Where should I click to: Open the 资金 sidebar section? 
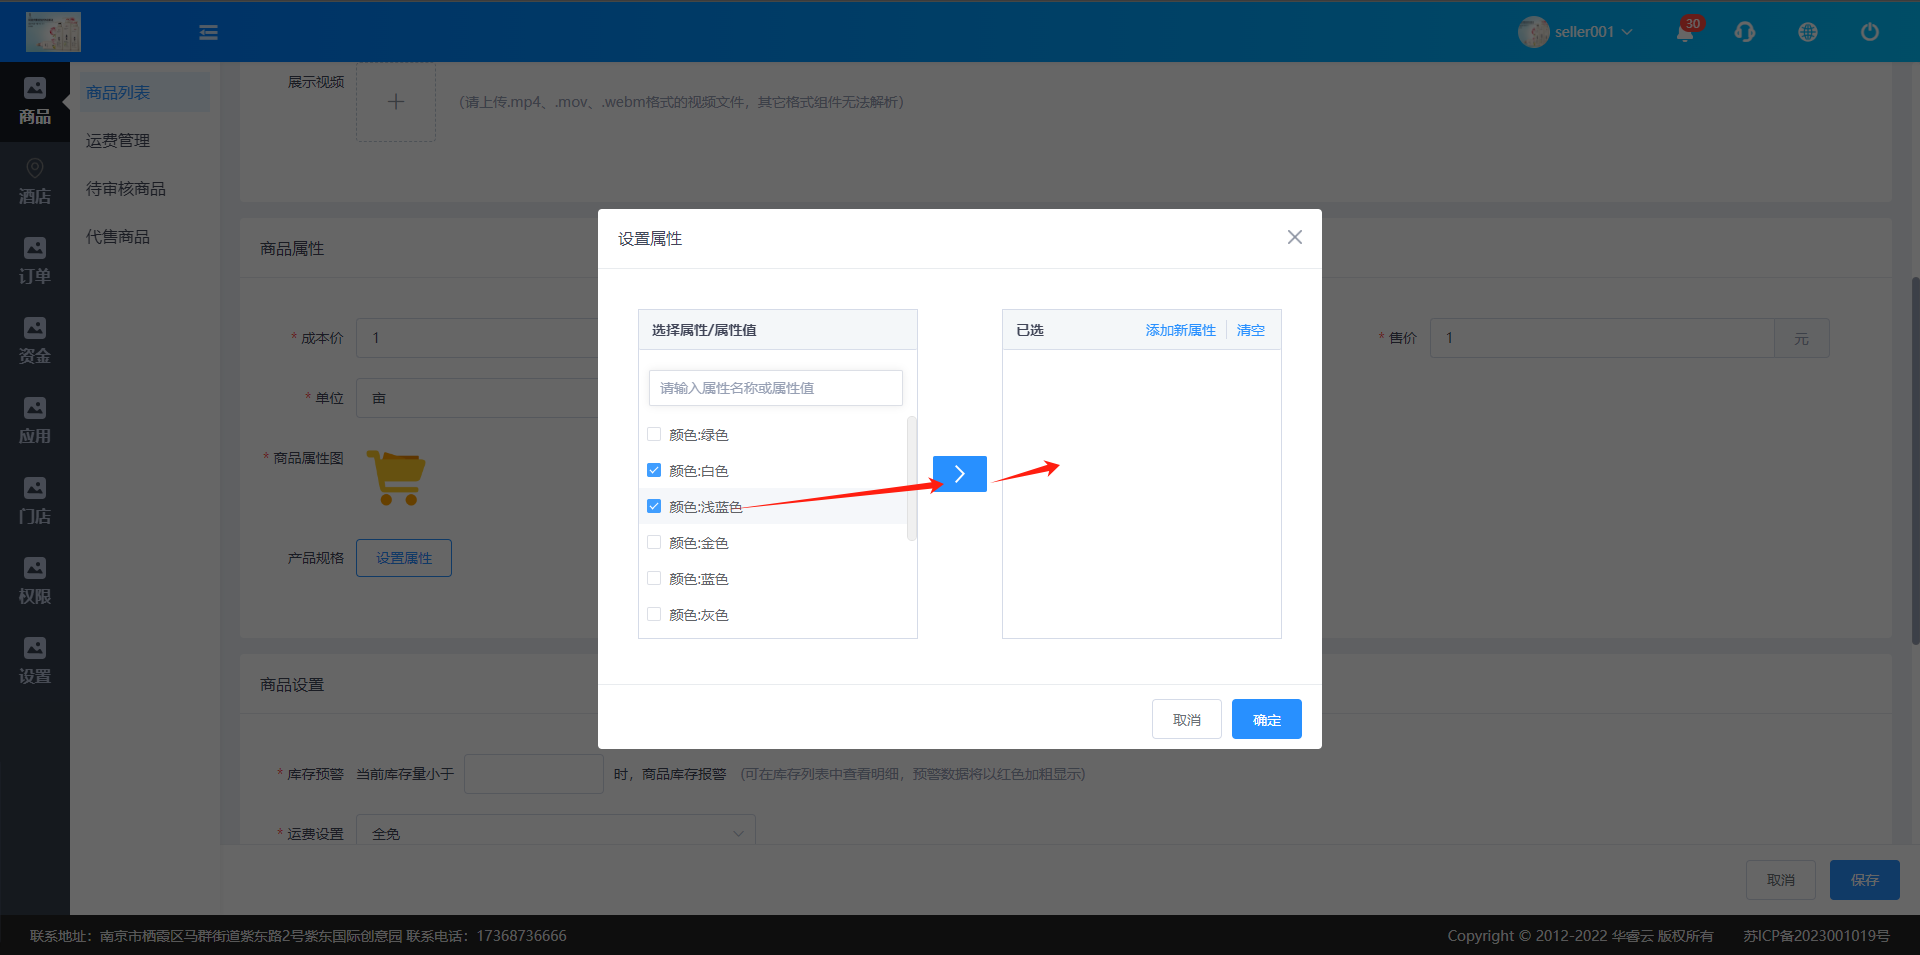35,342
